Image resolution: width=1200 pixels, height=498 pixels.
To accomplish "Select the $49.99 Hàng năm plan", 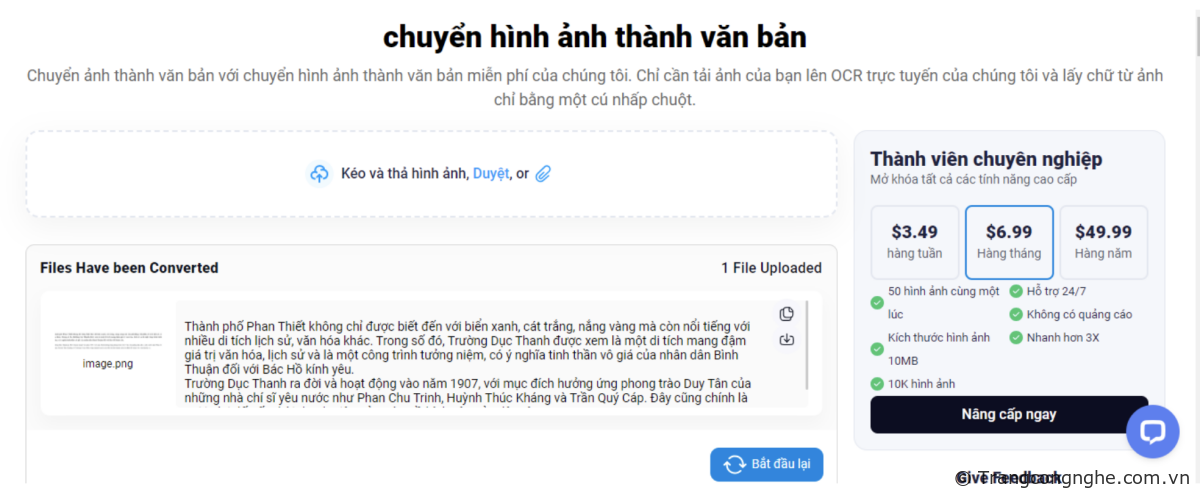I will (x=1103, y=242).
